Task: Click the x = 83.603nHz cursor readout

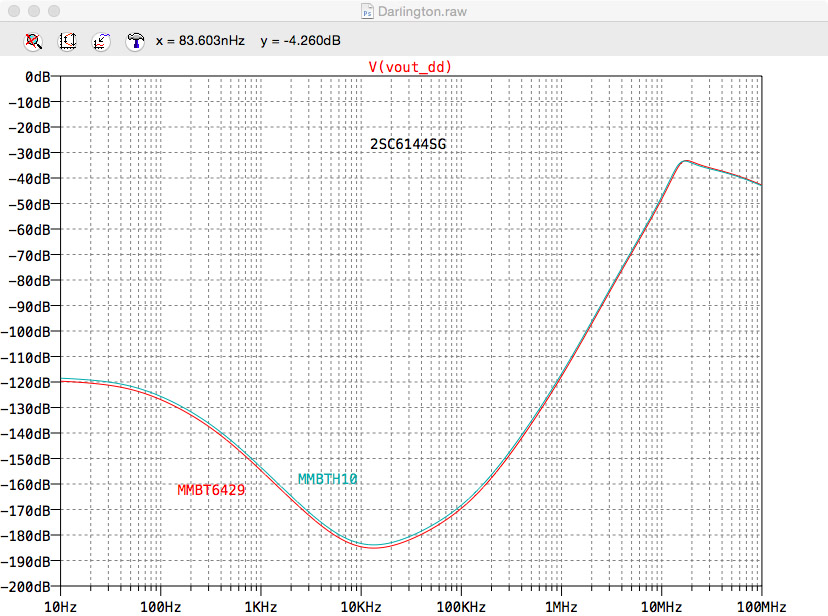Action: (x=200, y=41)
